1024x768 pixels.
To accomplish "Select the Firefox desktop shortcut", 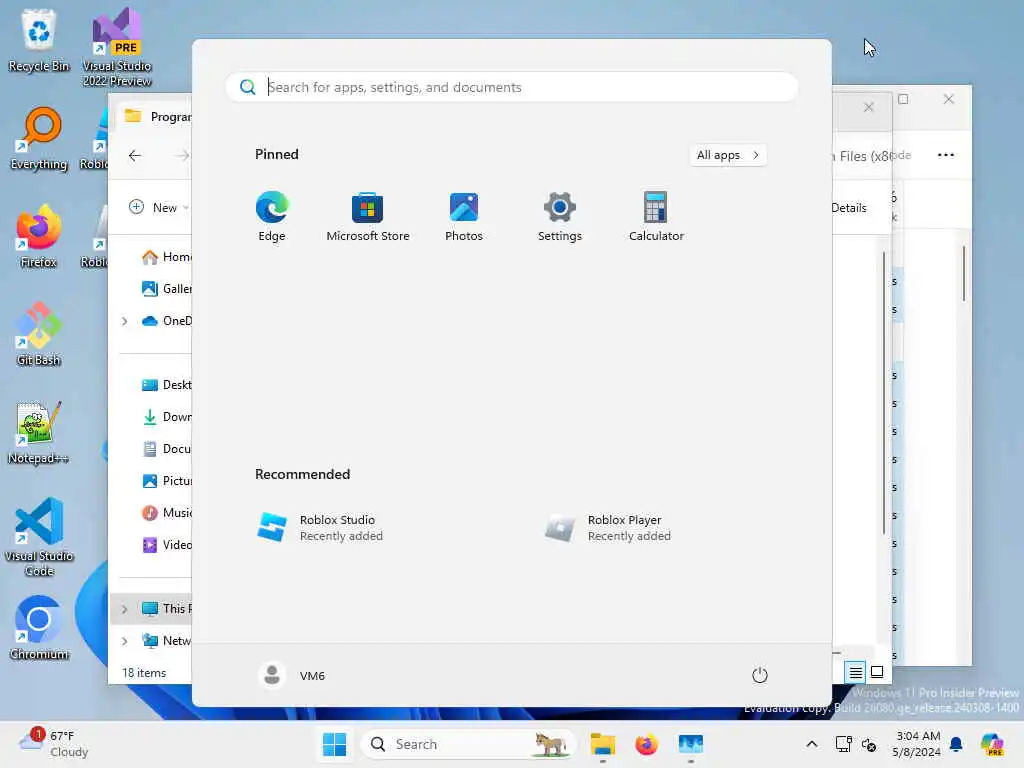I will click(x=39, y=236).
